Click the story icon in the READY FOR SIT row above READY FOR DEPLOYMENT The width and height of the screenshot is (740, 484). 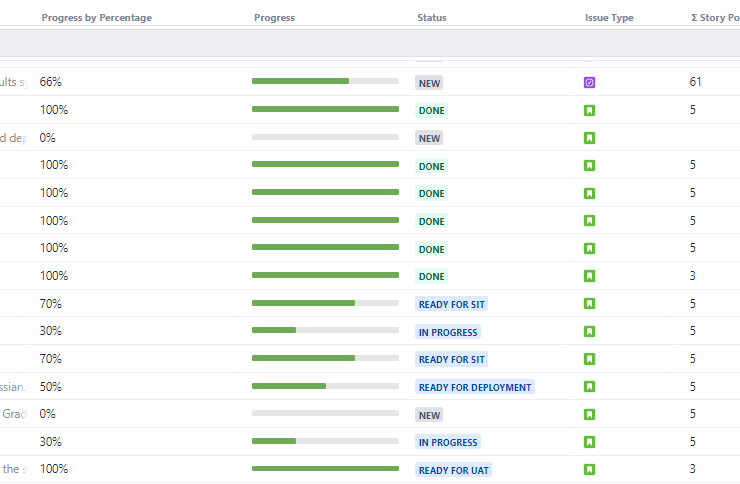coord(589,359)
